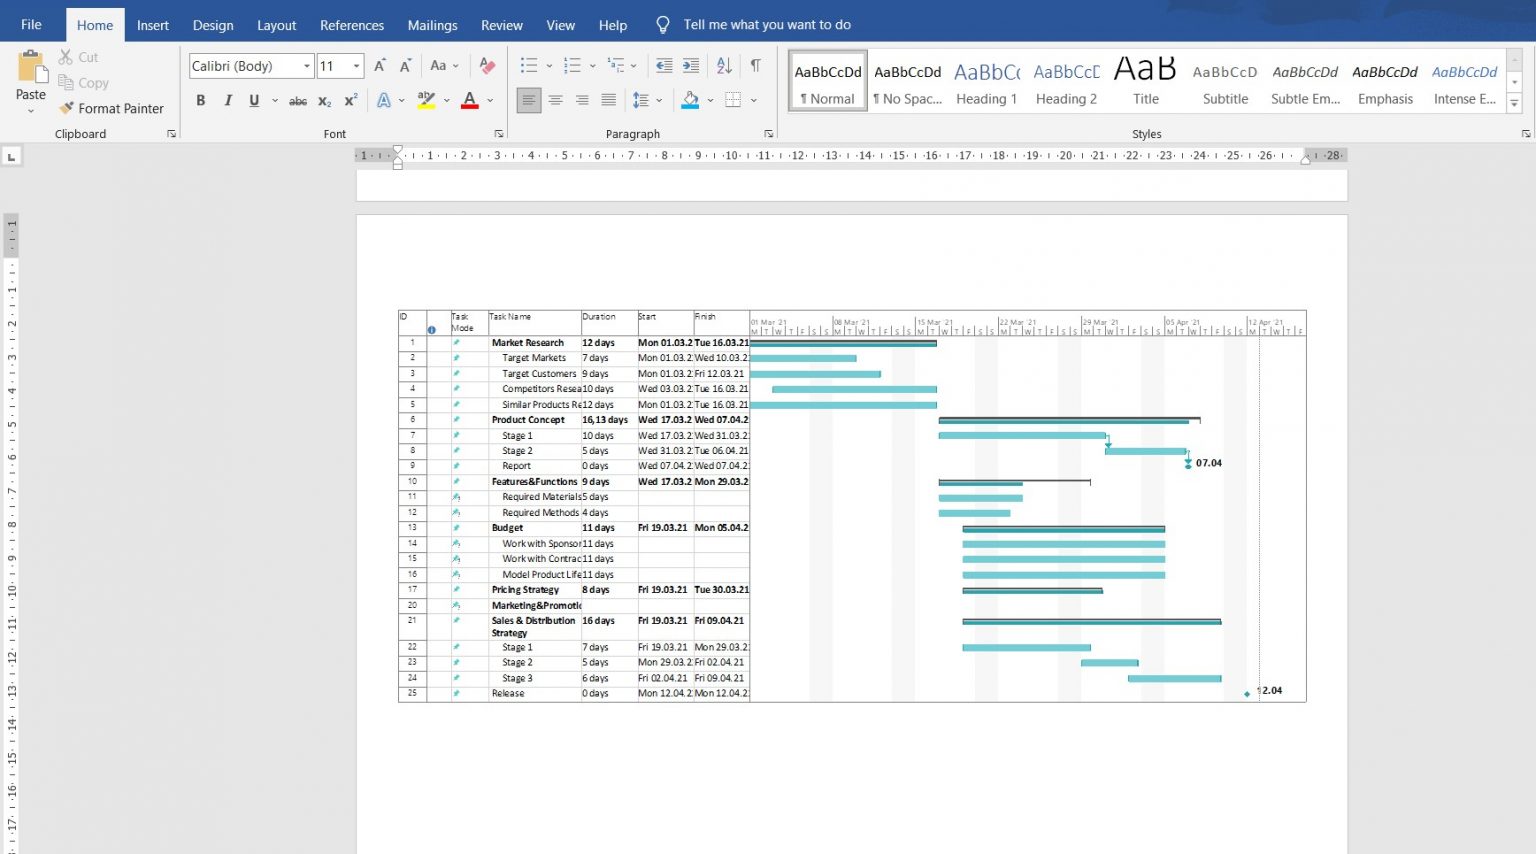This screenshot has height=854, width=1536.
Task: Toggle italic formatting
Action: point(227,100)
